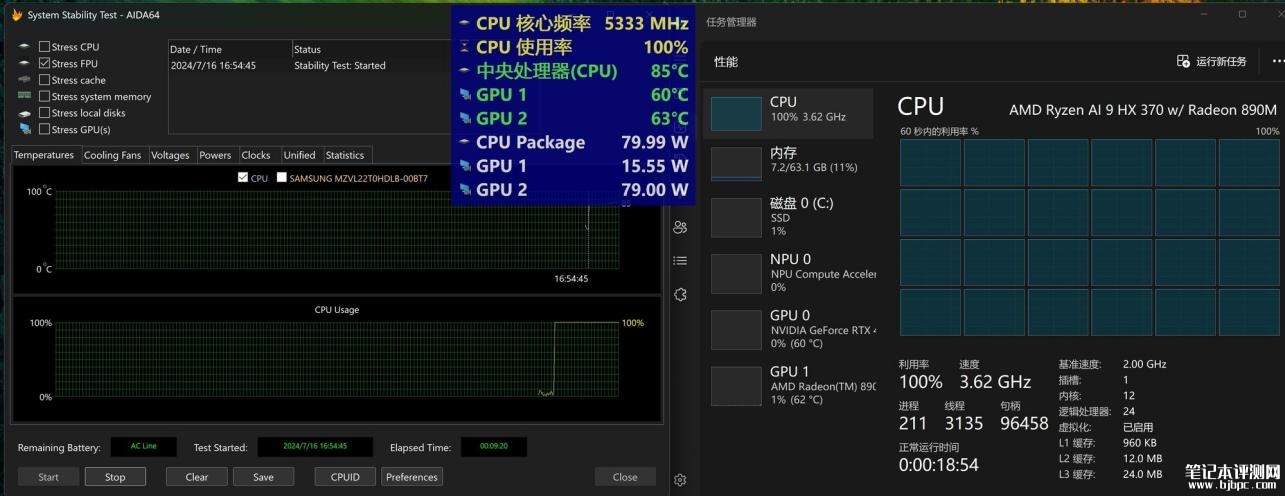Open the Services puzzle icon in Task Manager sidebar
Image resolution: width=1285 pixels, height=496 pixels.
pyautogui.click(x=681, y=294)
